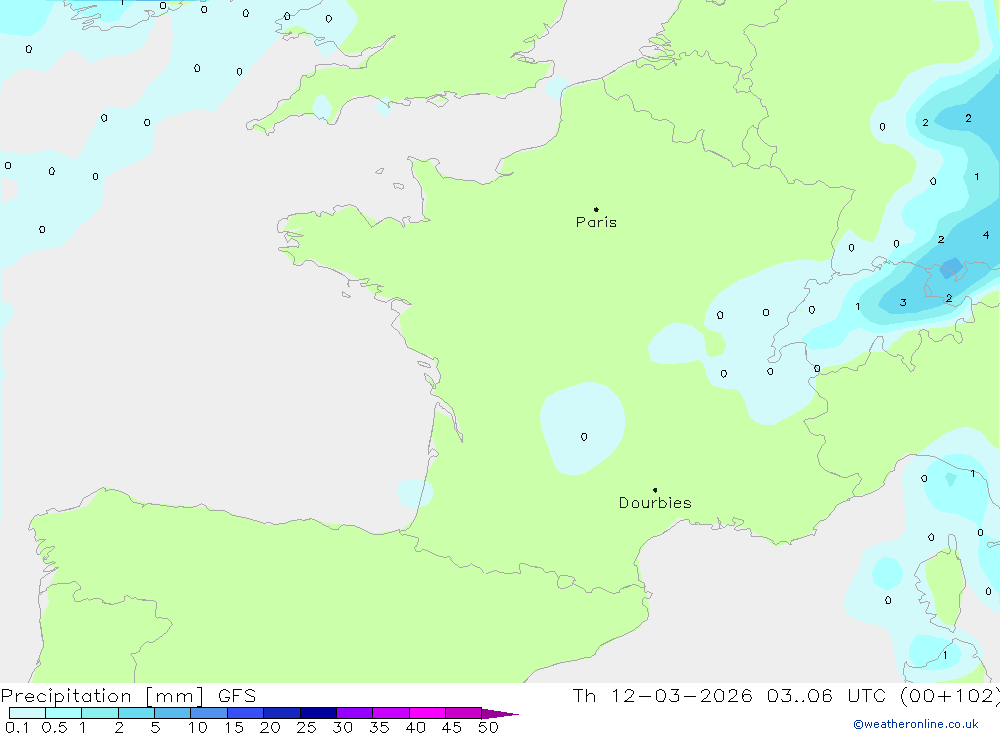Click the 'GFS' model label
This screenshot has height=733, width=1000.
click(237, 696)
